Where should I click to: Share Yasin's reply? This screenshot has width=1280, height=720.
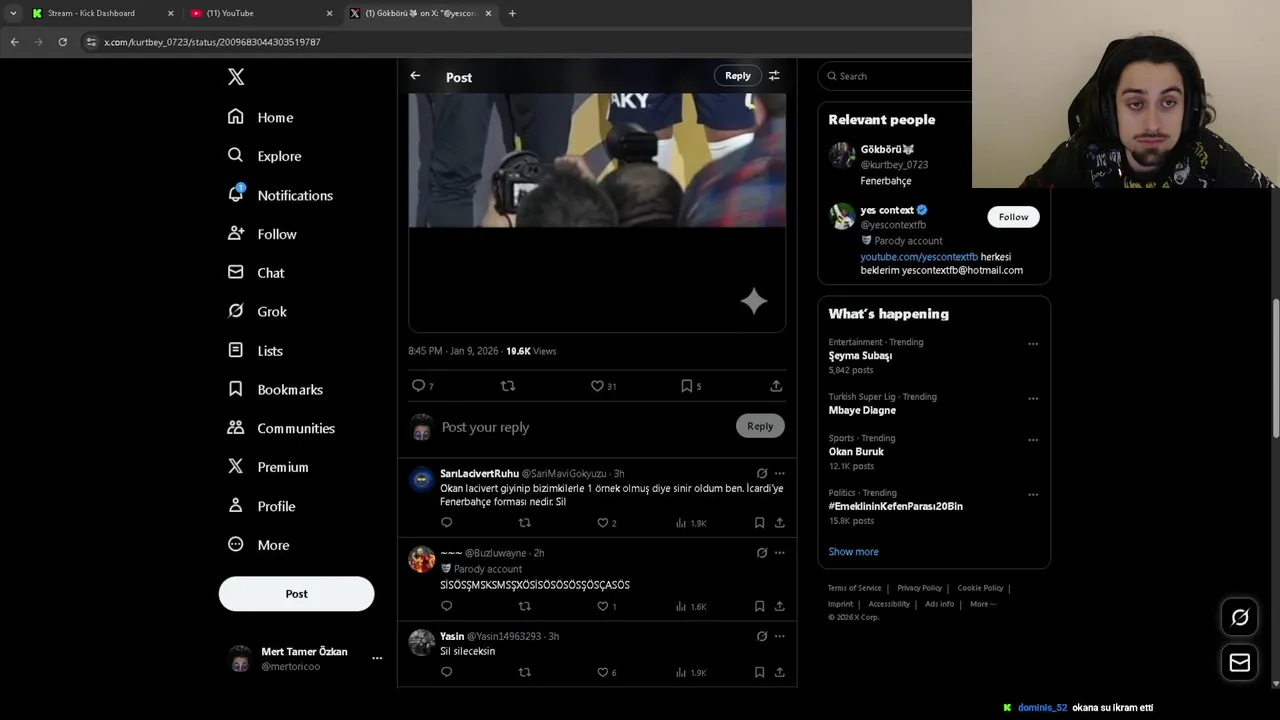click(780, 673)
